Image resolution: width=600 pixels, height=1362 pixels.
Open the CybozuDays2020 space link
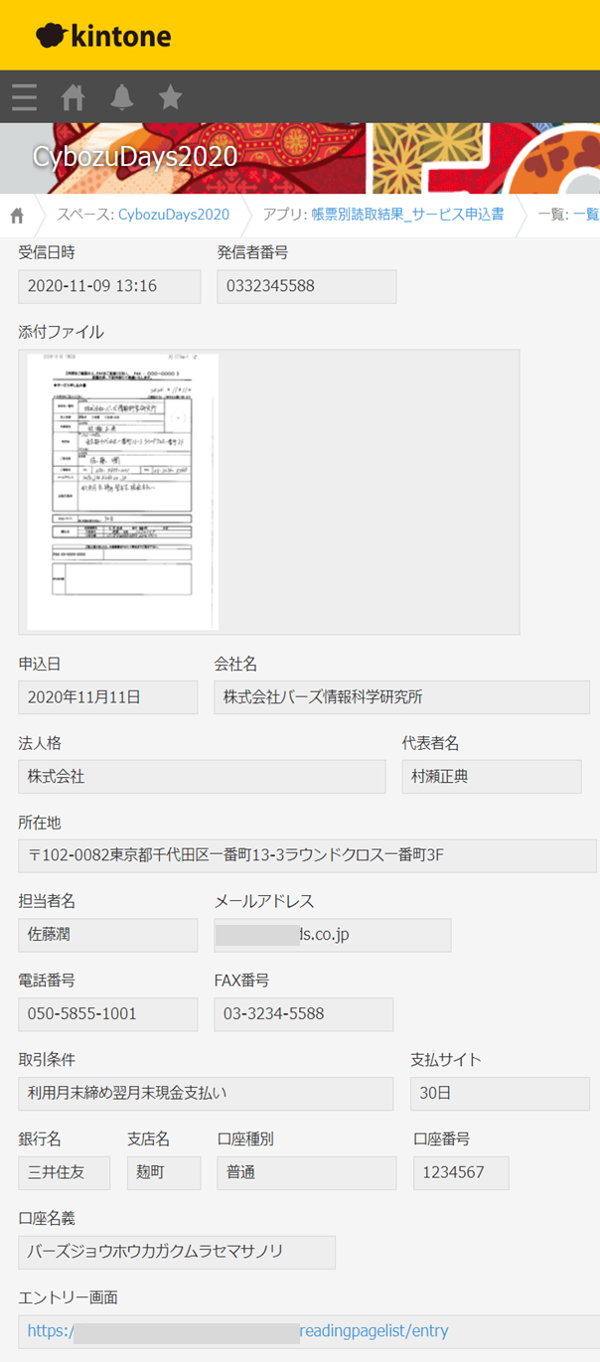click(x=174, y=215)
